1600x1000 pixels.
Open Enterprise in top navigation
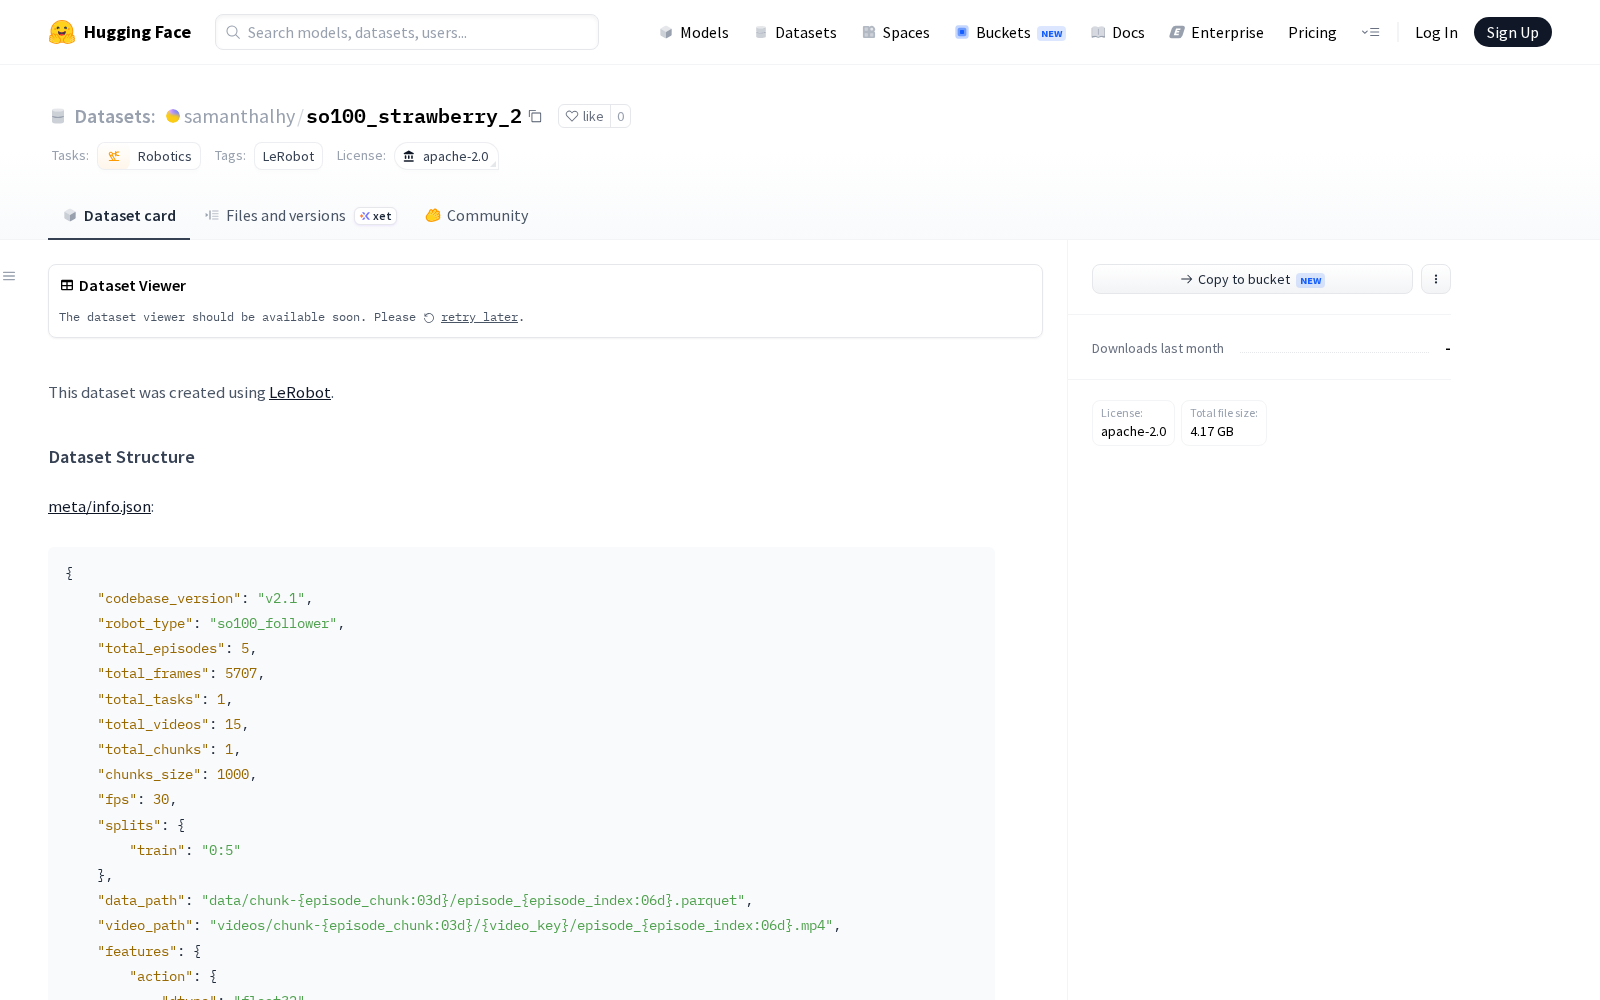point(1217,32)
